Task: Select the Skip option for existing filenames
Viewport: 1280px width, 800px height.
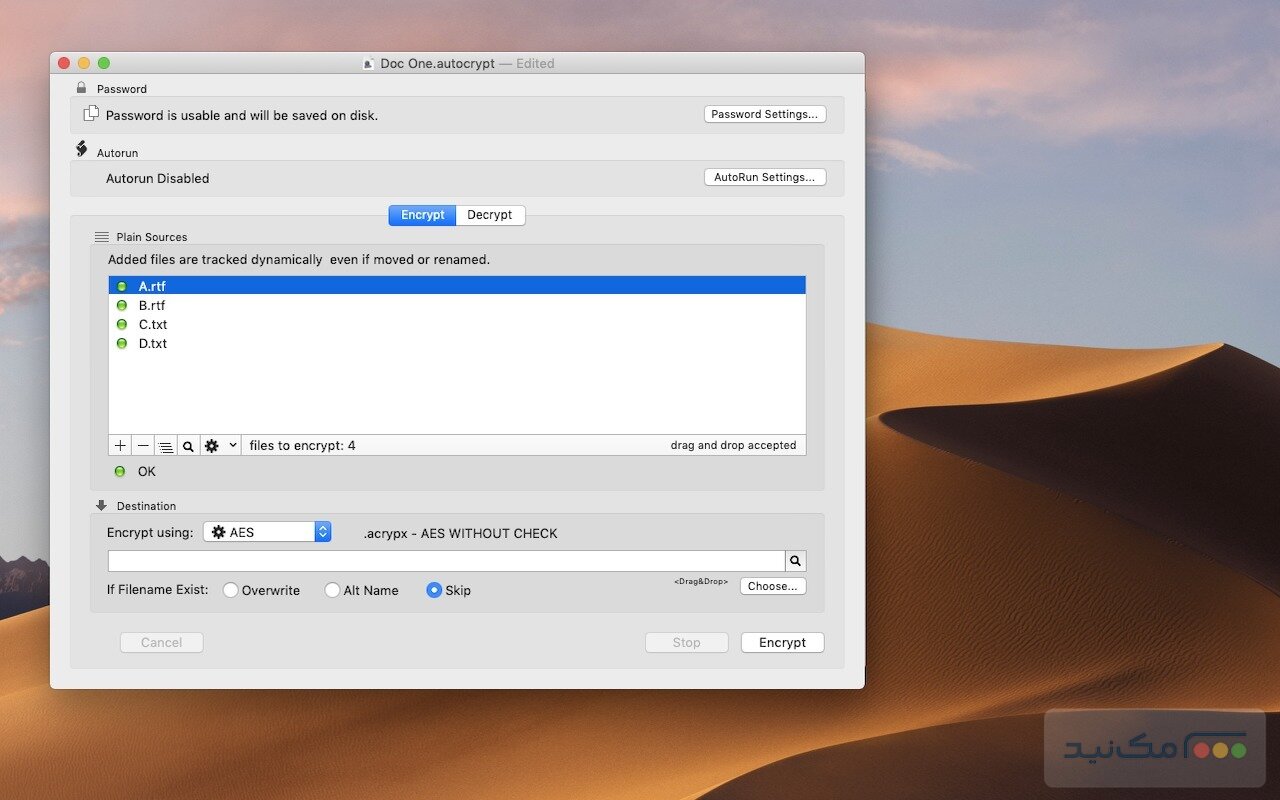Action: pyautogui.click(x=434, y=590)
